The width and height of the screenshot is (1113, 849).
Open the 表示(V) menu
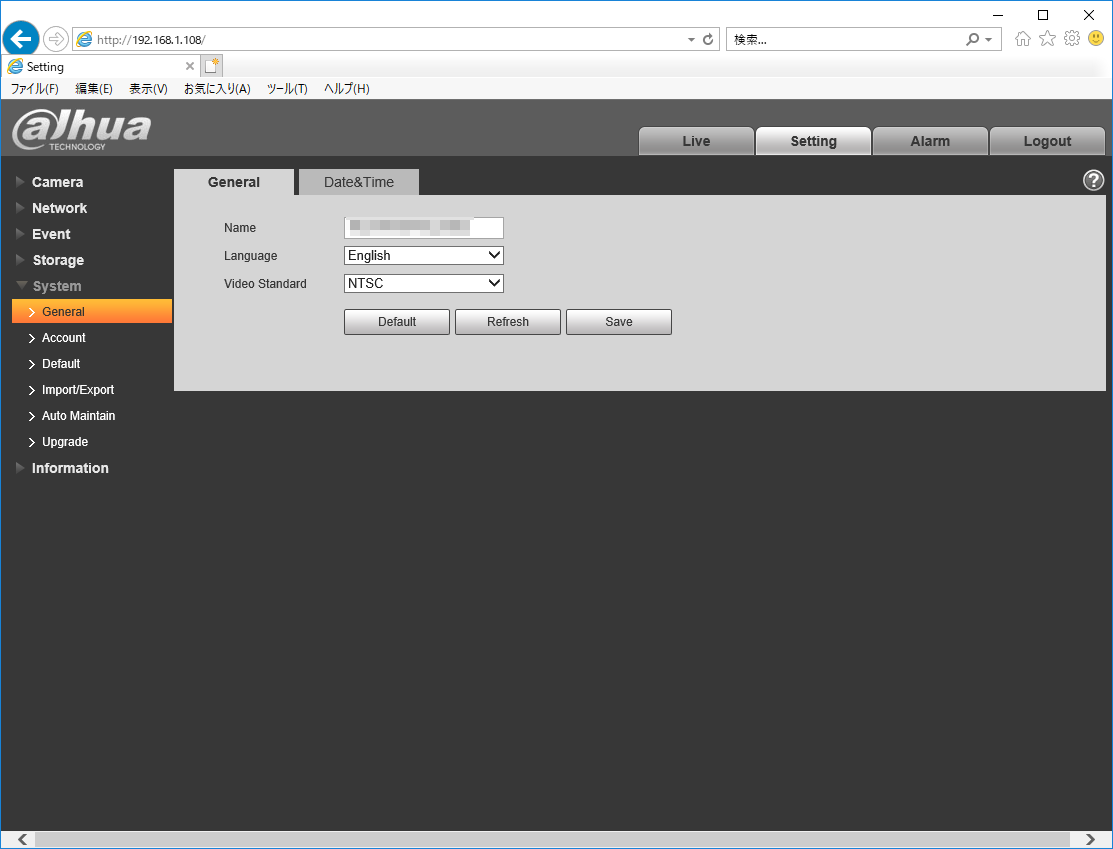(x=148, y=89)
